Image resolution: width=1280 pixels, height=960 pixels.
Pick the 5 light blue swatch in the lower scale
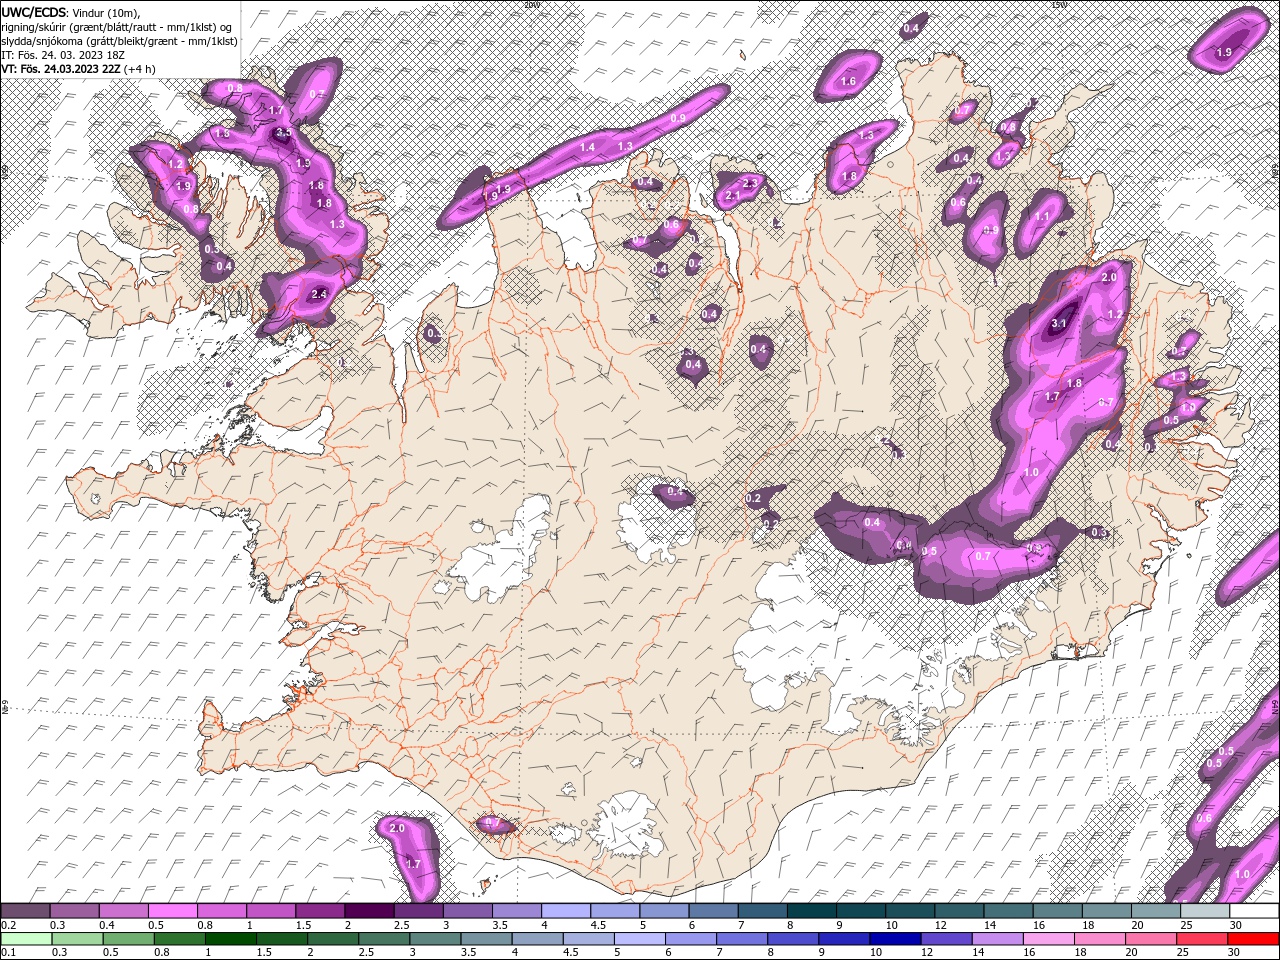[639, 938]
